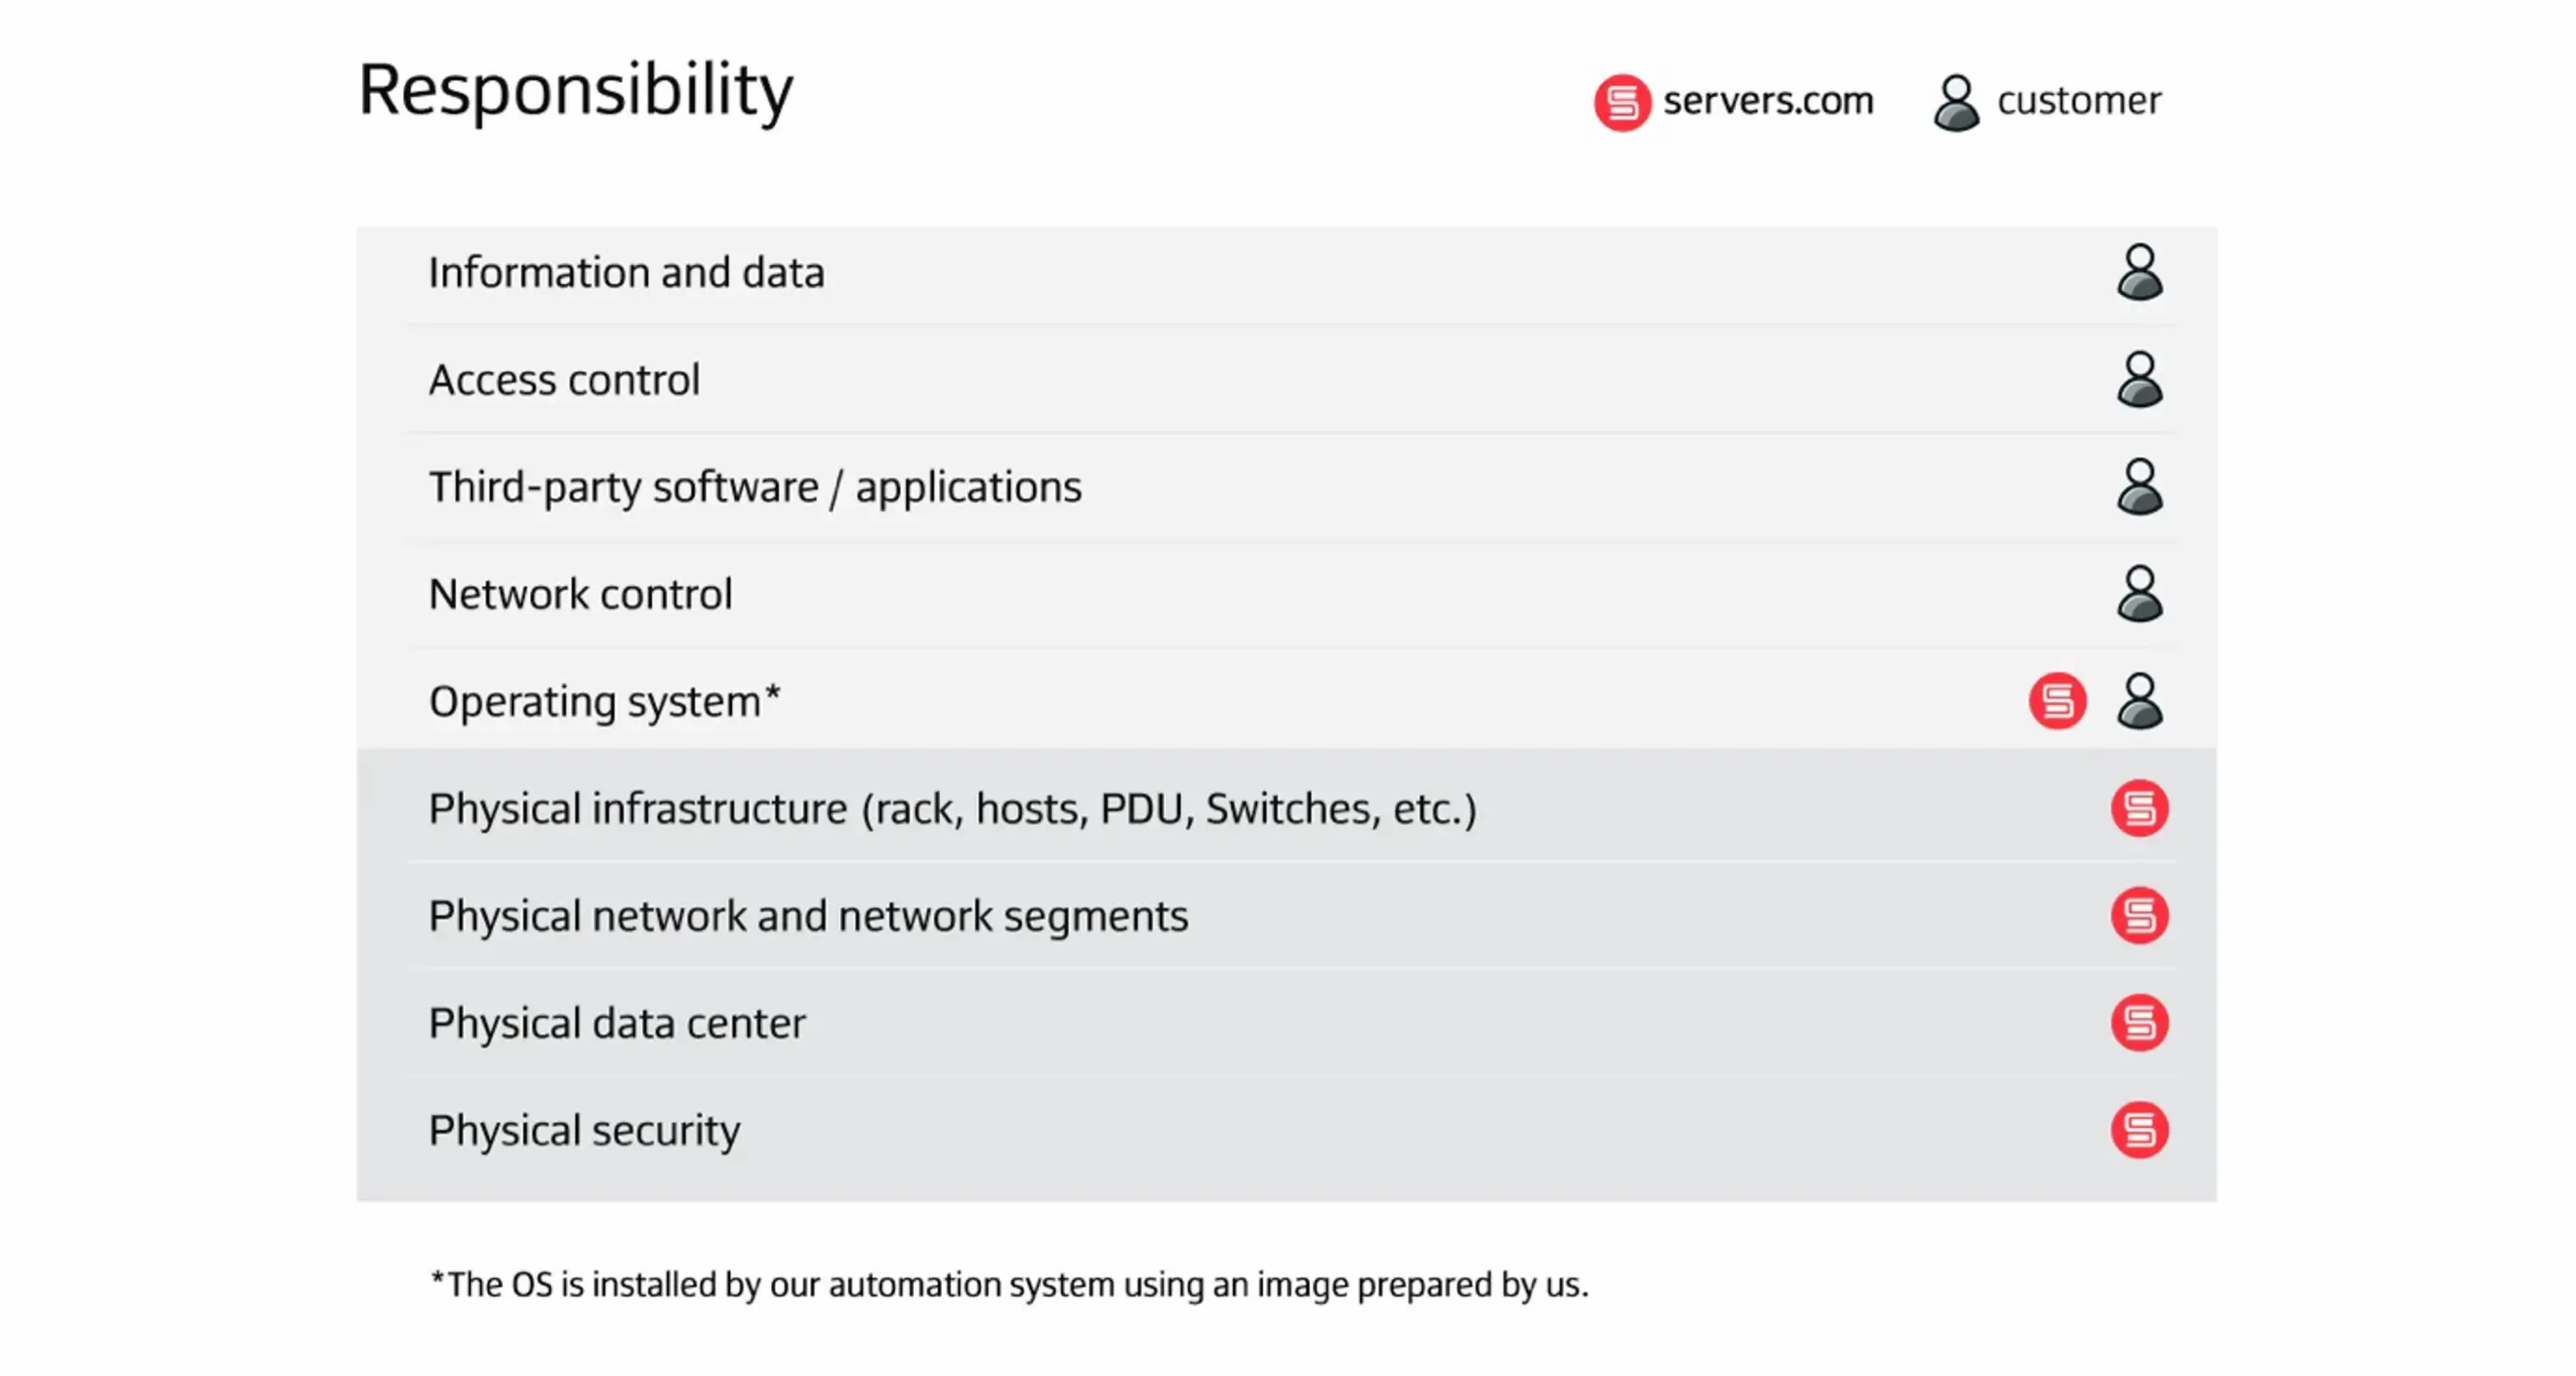Click servers.com icon for Physical data center
The image size is (2576, 1376).
pos(2139,1022)
